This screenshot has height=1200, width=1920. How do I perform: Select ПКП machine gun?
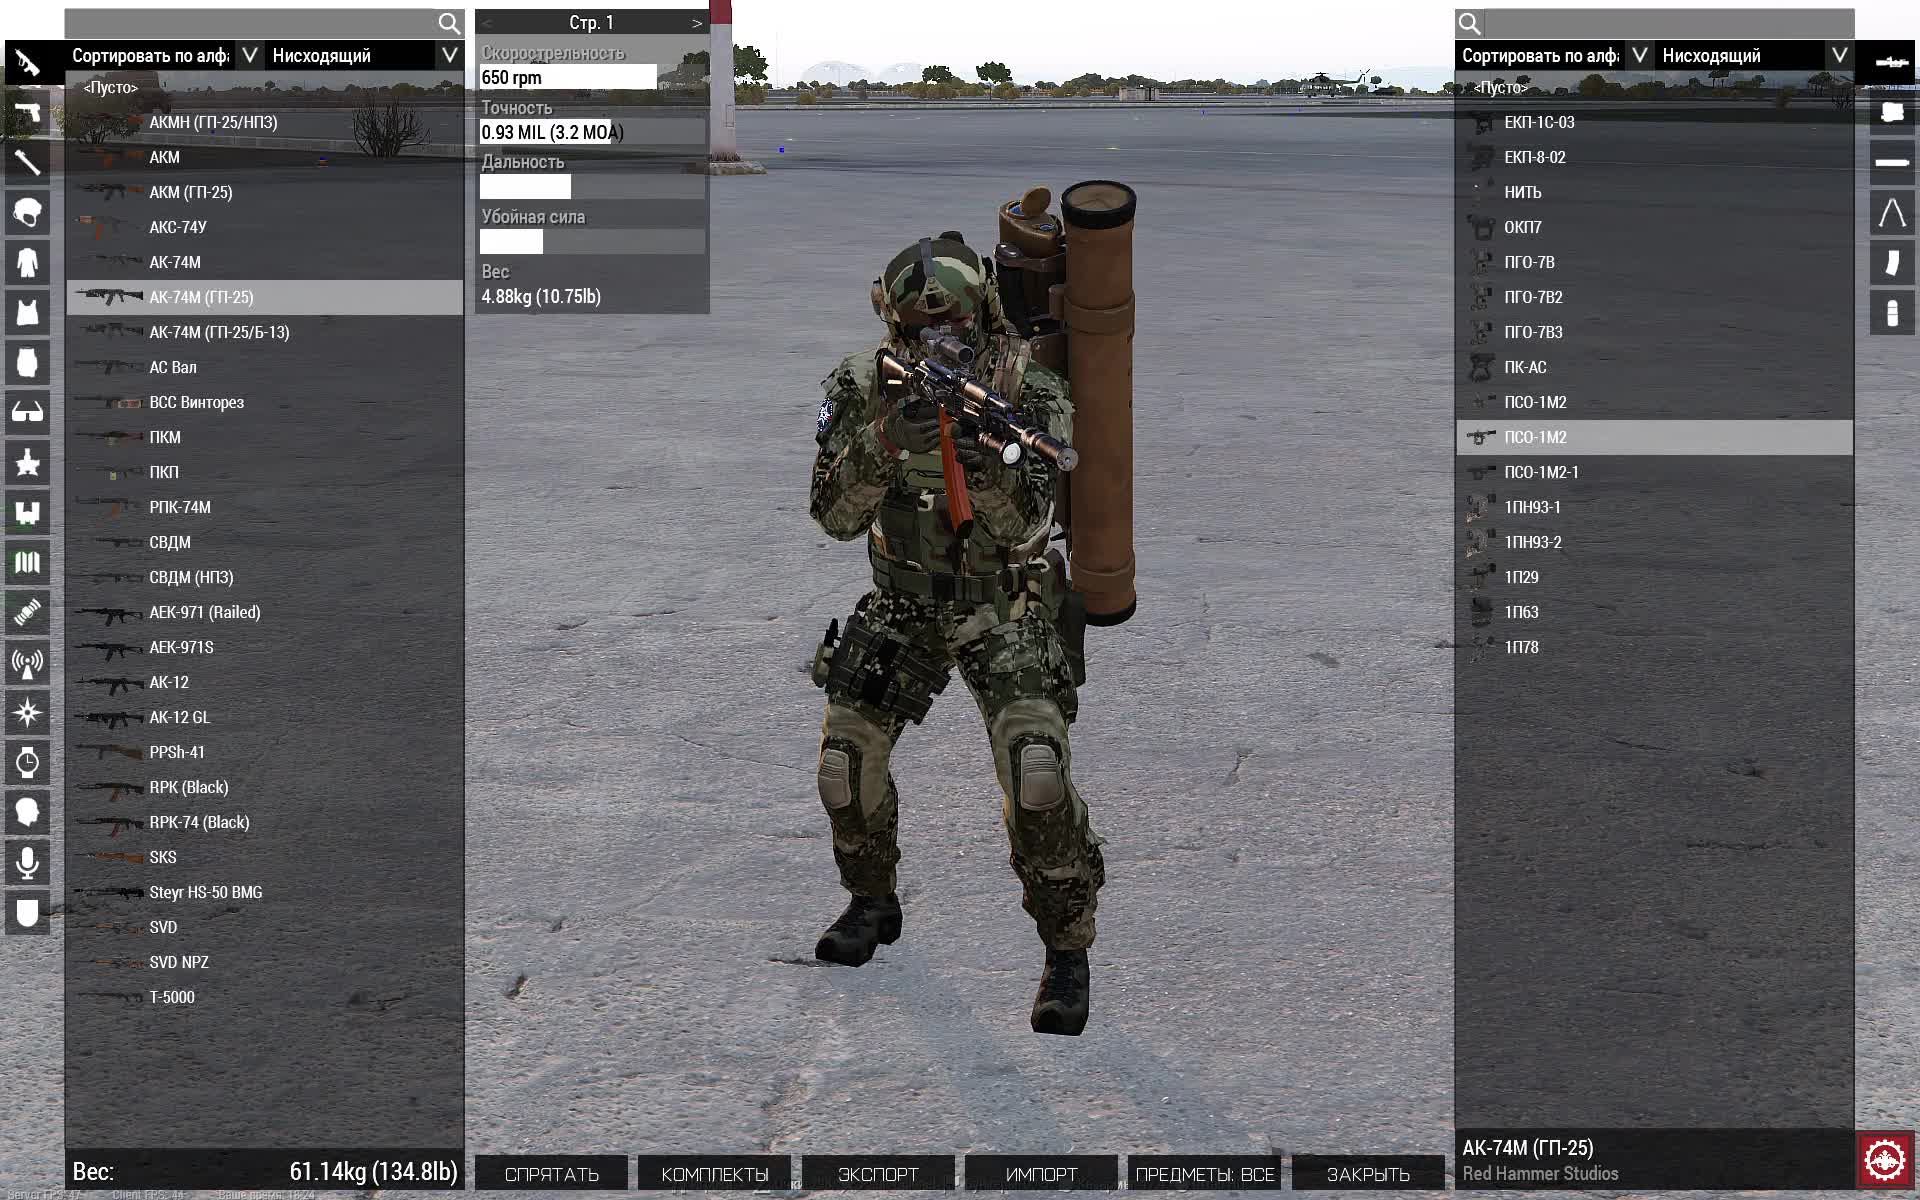265,472
